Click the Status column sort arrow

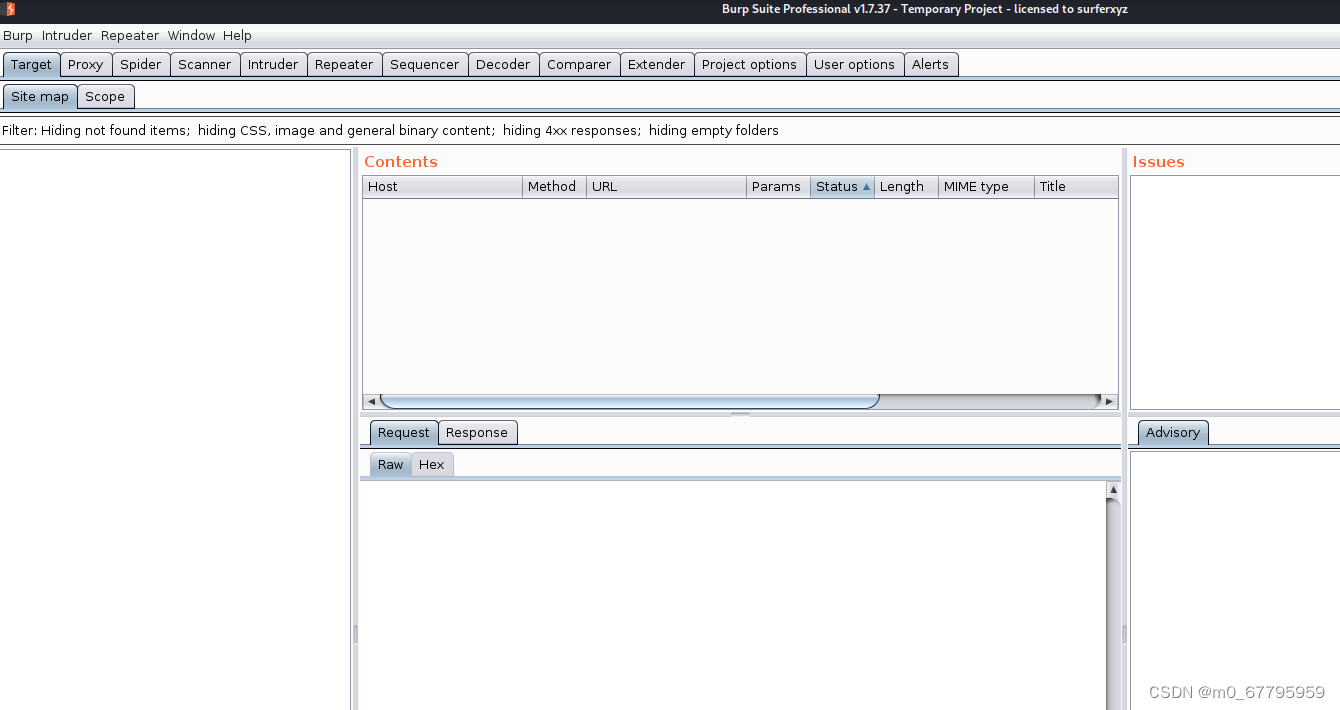click(x=866, y=187)
